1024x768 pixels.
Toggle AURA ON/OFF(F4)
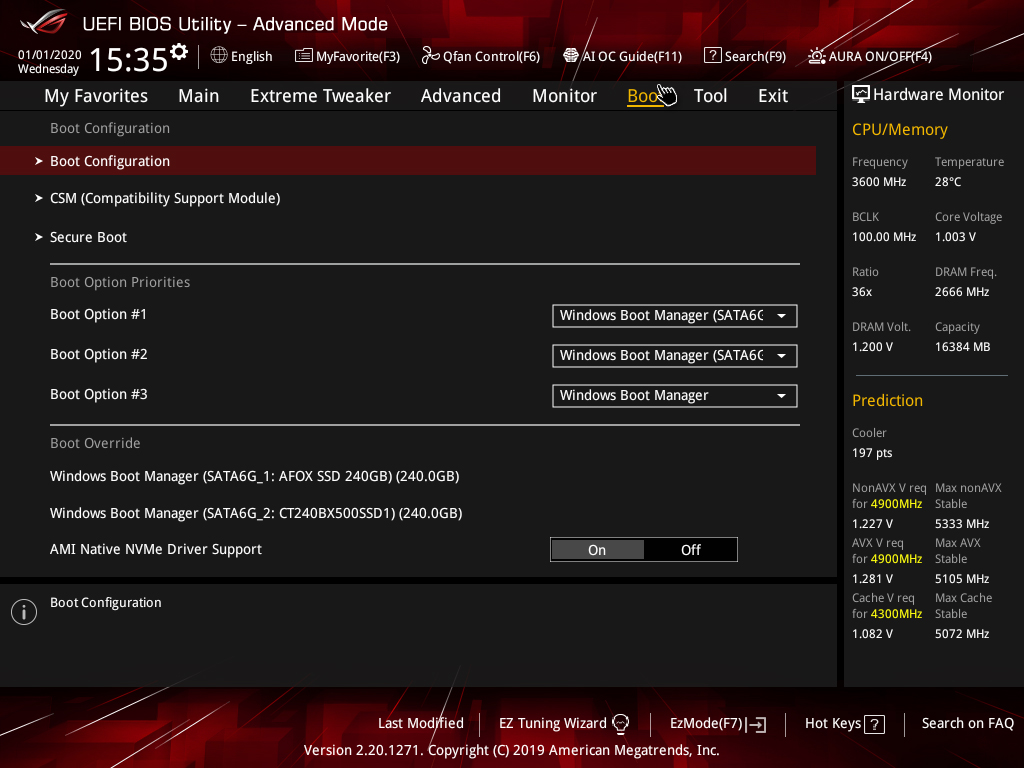[880, 56]
